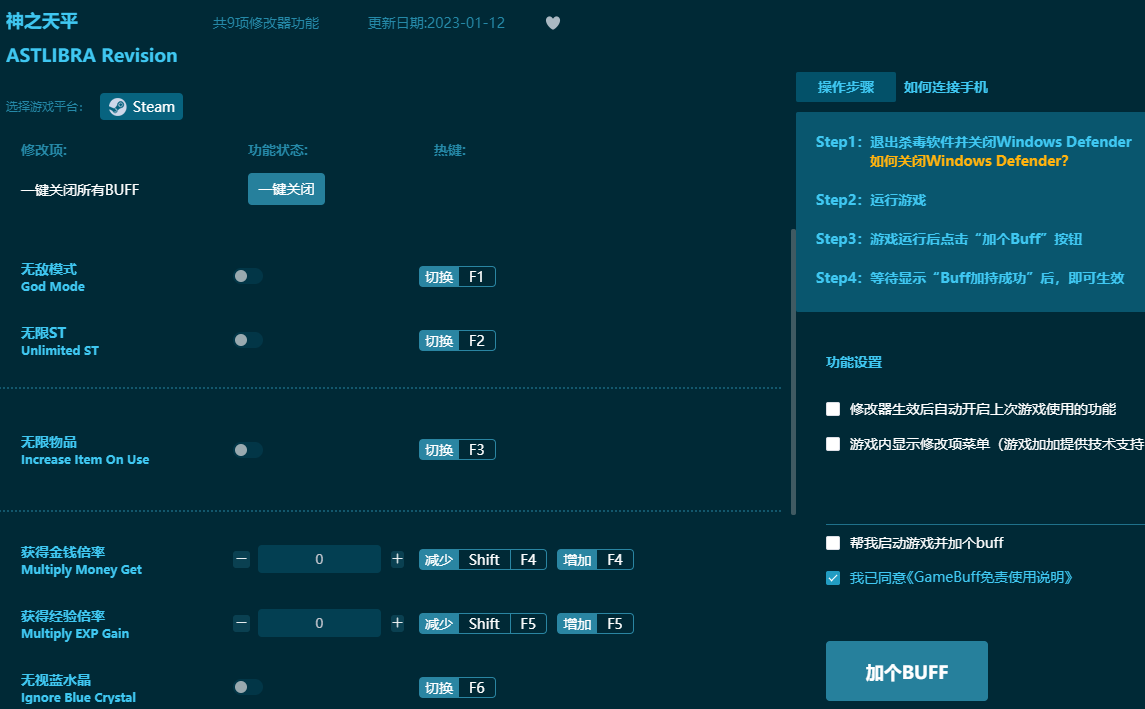The image size is (1145, 709).
Task: Increase the Multiply EXP Gain value
Action: tap(397, 624)
